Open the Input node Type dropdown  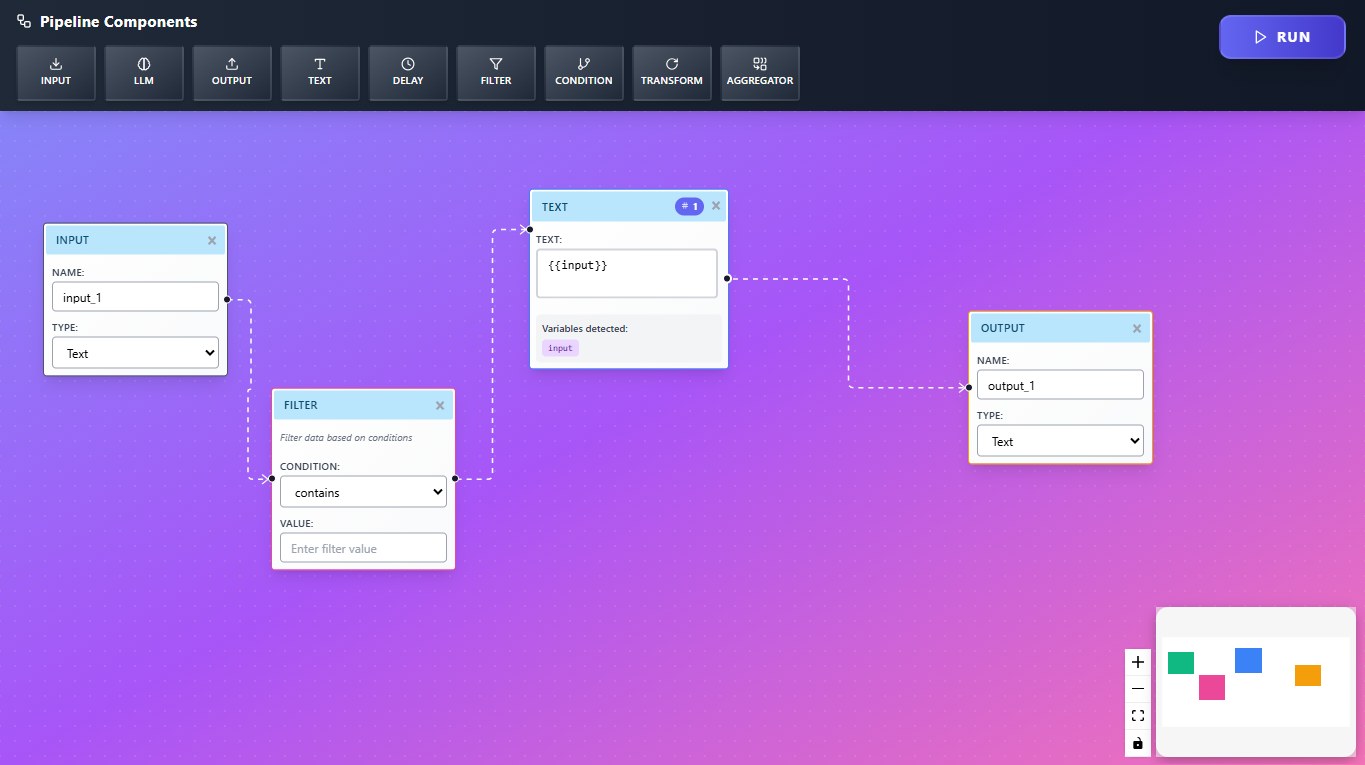coord(135,353)
